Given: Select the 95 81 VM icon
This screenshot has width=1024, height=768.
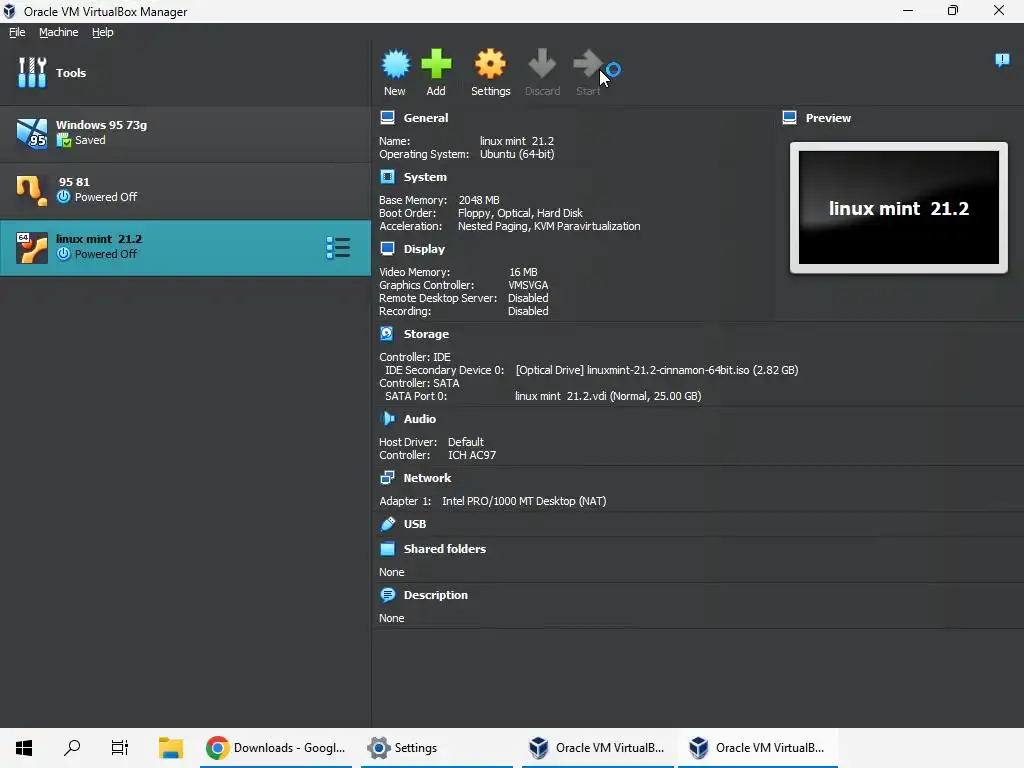Looking at the screenshot, I should (x=32, y=190).
